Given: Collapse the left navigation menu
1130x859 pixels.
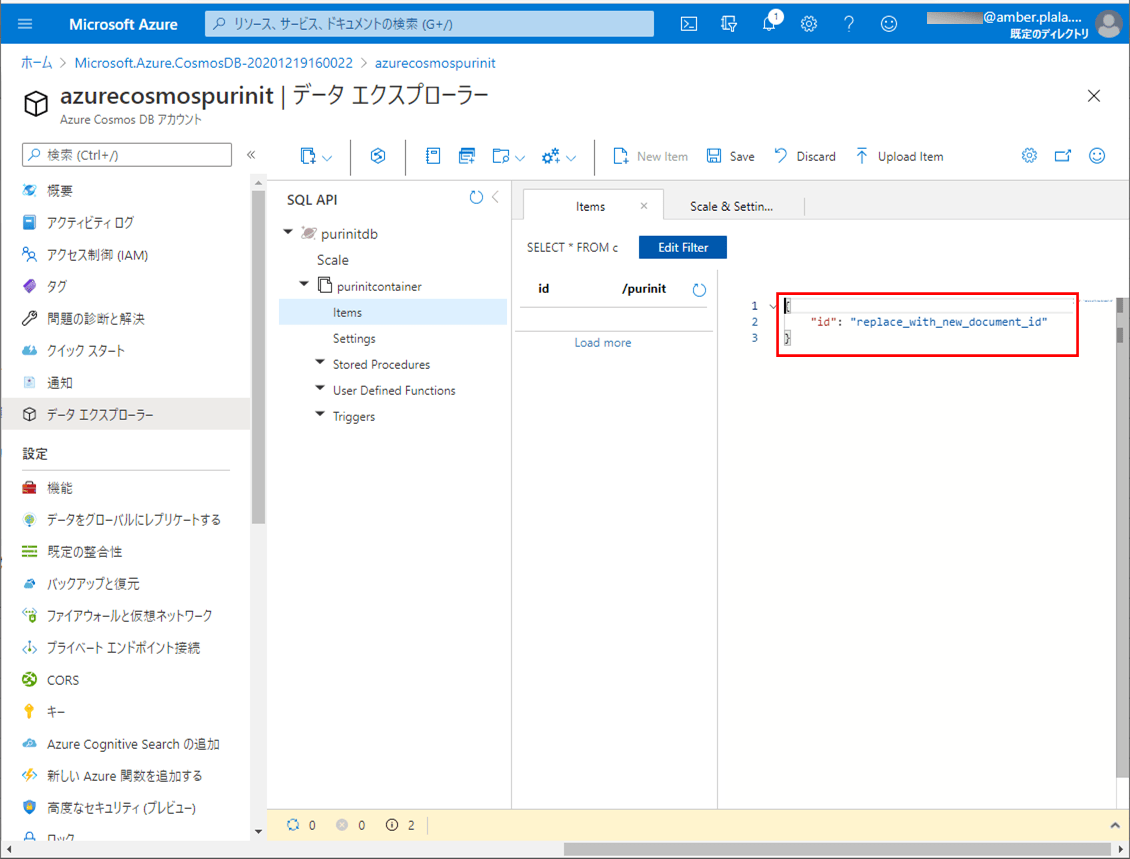Looking at the screenshot, I should click(x=251, y=155).
